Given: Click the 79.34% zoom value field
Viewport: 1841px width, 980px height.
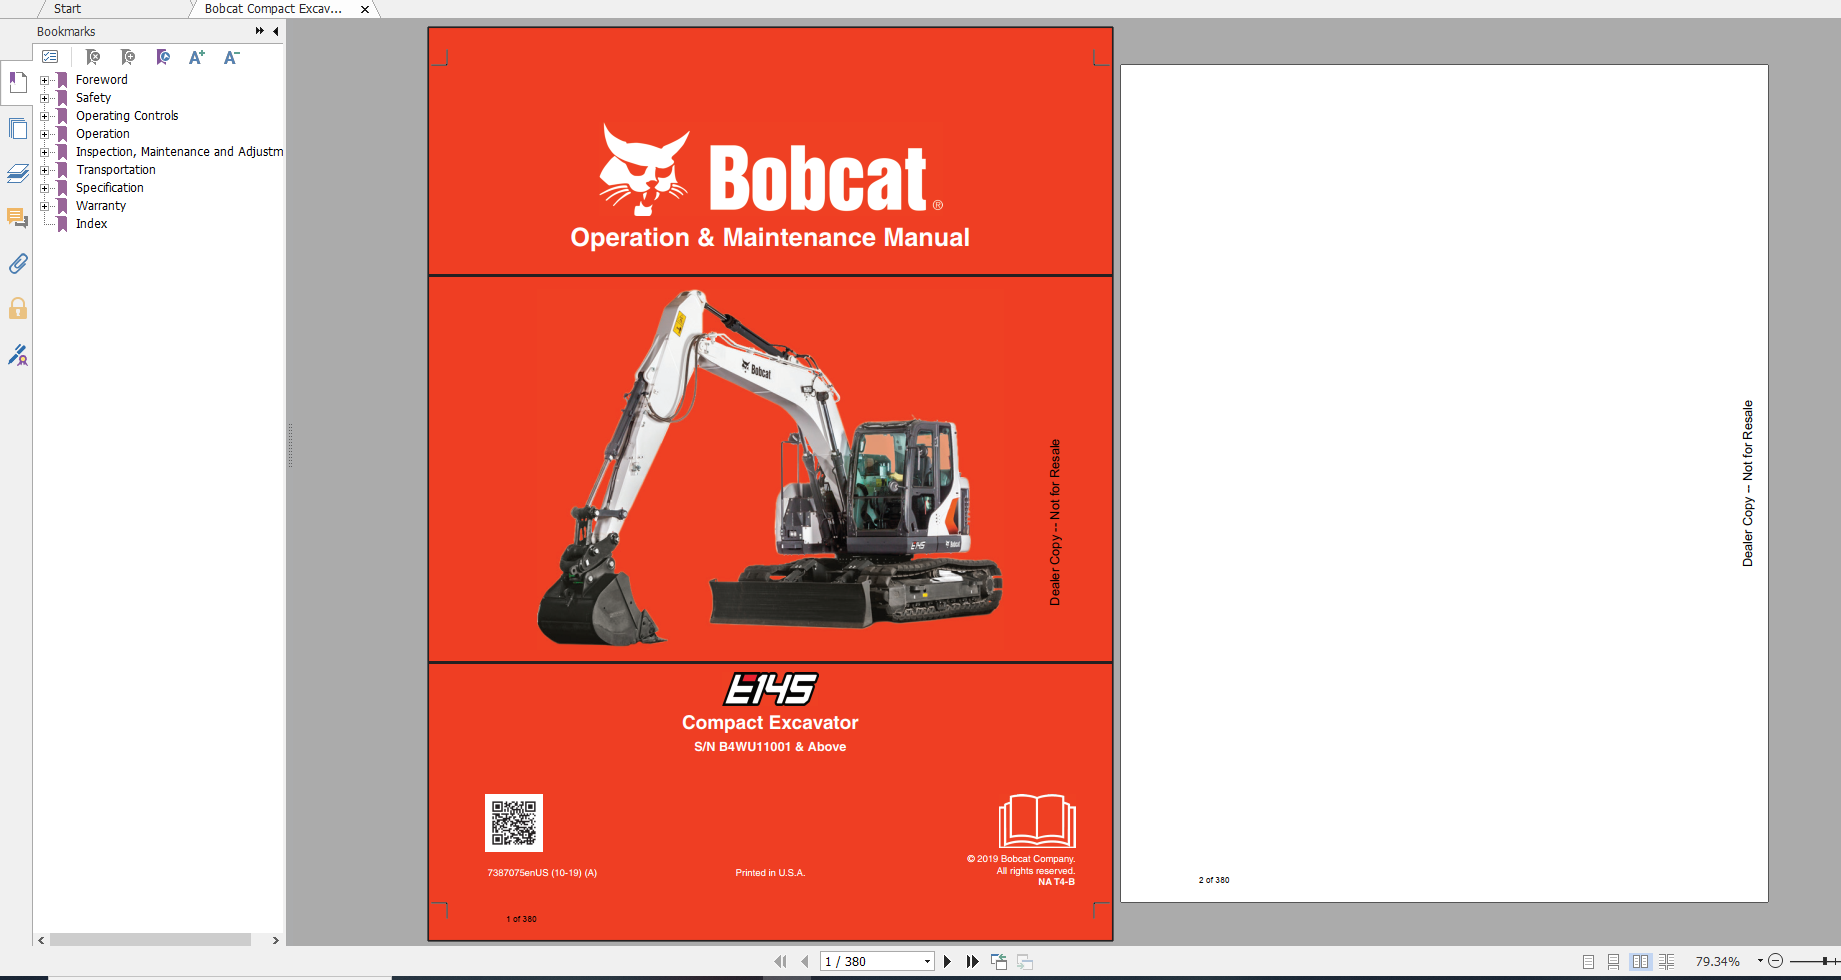Looking at the screenshot, I should pos(1718,961).
